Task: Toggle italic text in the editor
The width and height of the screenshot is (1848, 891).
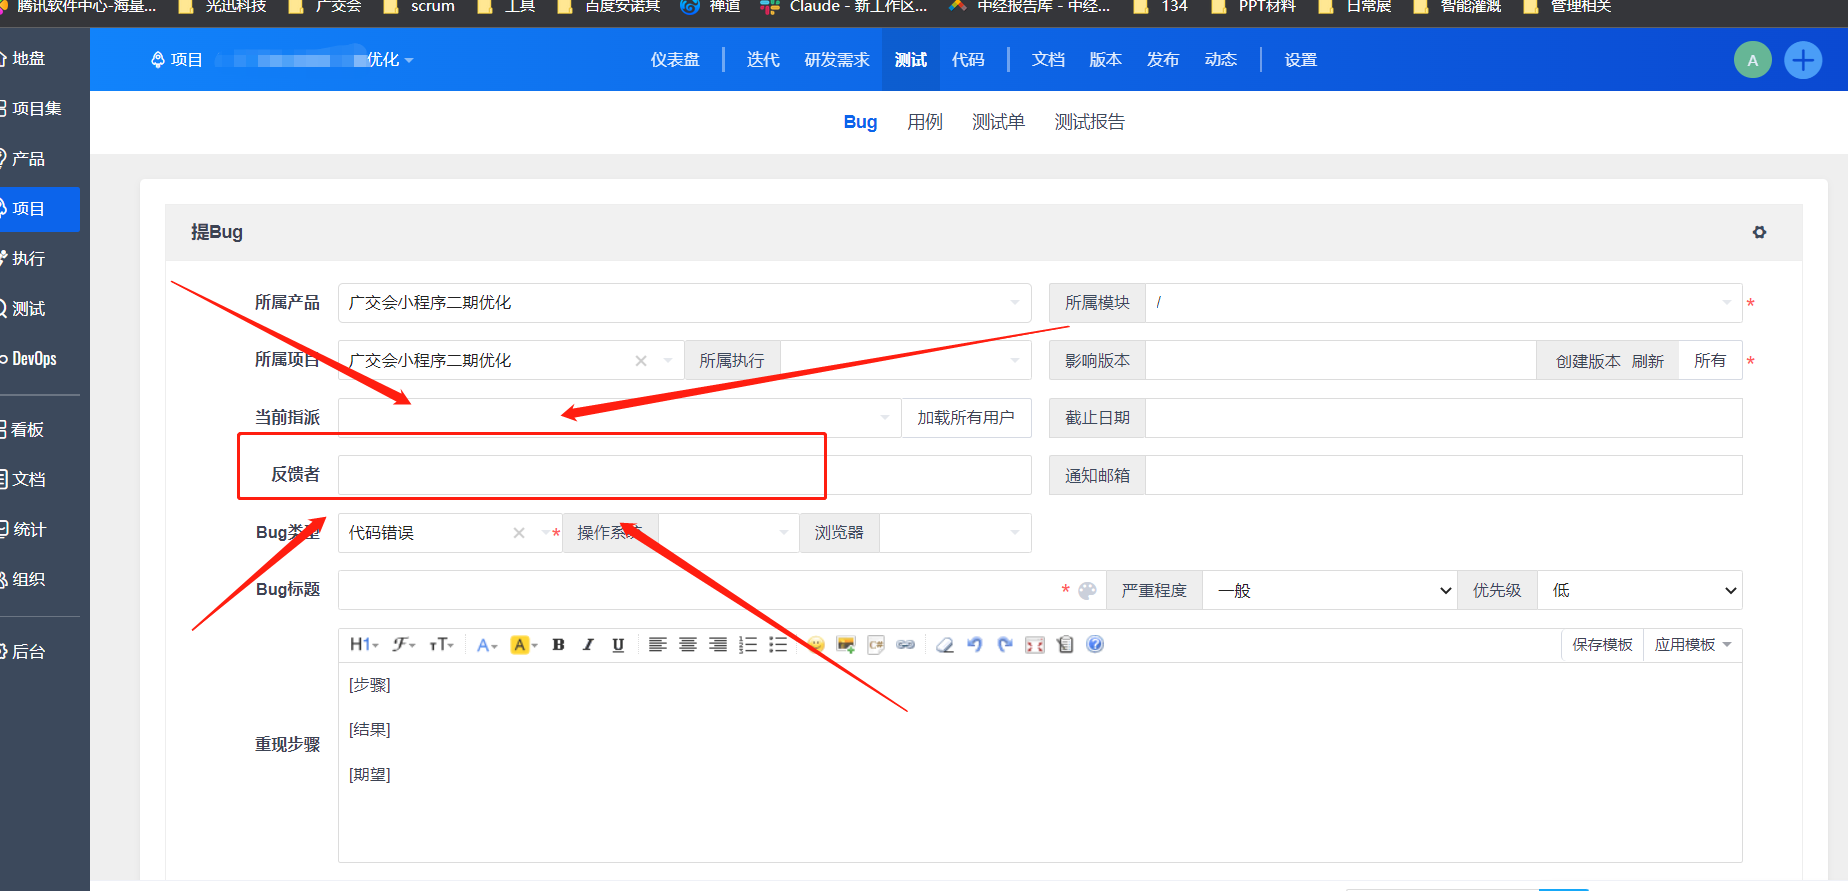Action: 588,645
